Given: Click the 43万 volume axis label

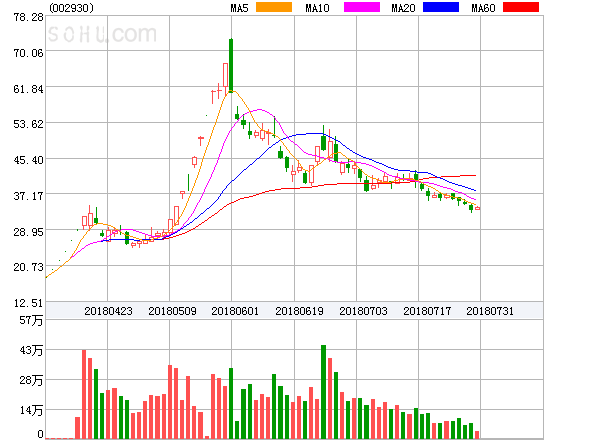Looking at the screenshot, I should tap(31, 350).
